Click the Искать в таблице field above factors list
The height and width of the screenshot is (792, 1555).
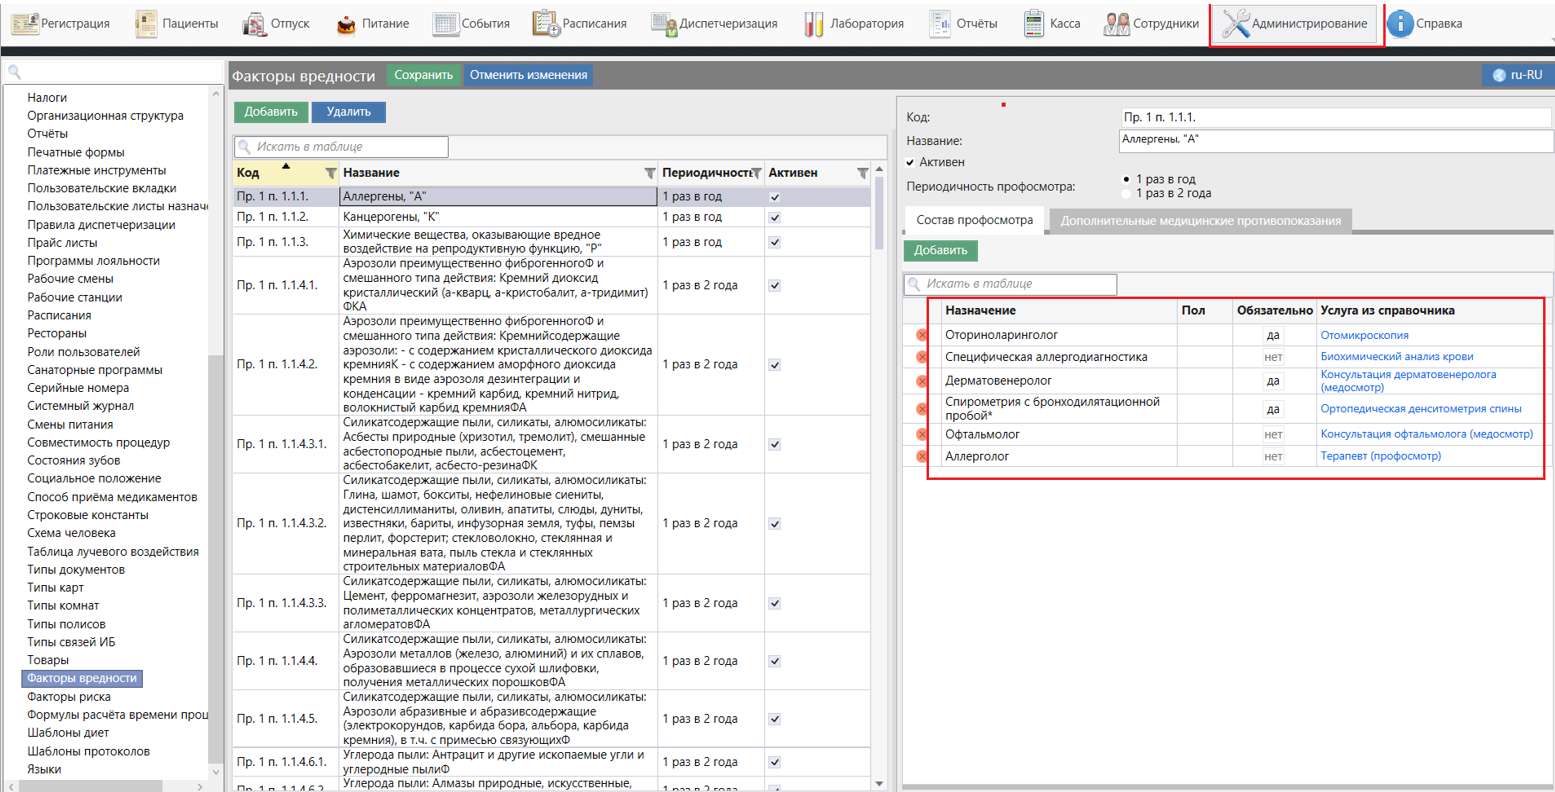pyautogui.click(x=342, y=147)
